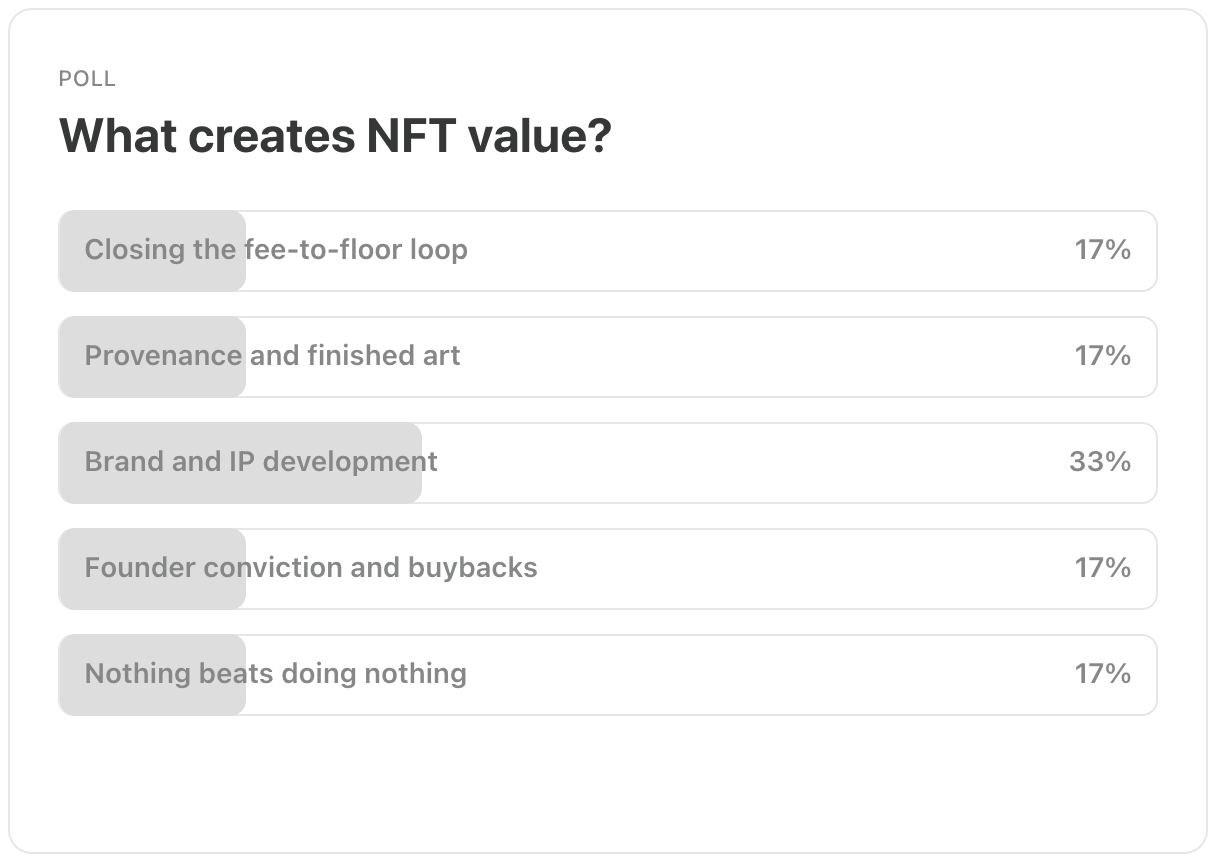Screen dimensions: 1222x856
Task: Choose 'Brand and IP development' poll option
Action: 608,463
